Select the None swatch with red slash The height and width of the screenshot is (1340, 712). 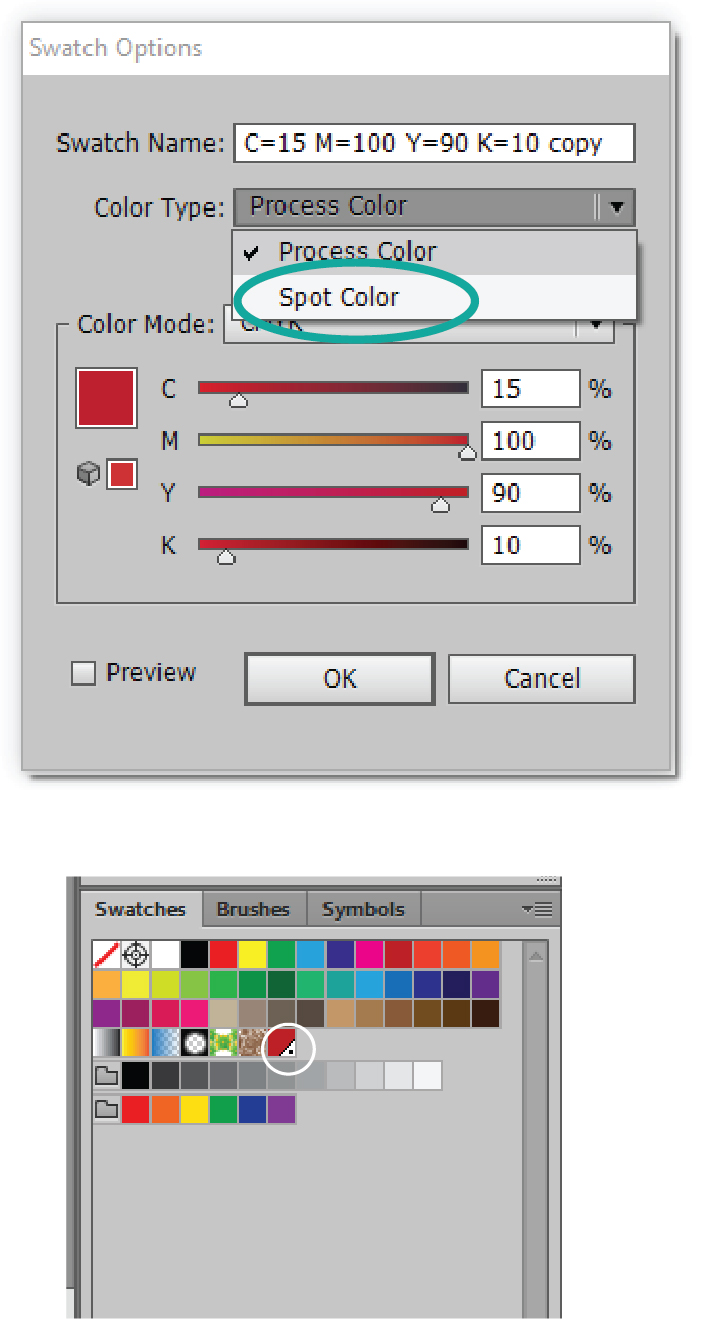click(x=106, y=955)
